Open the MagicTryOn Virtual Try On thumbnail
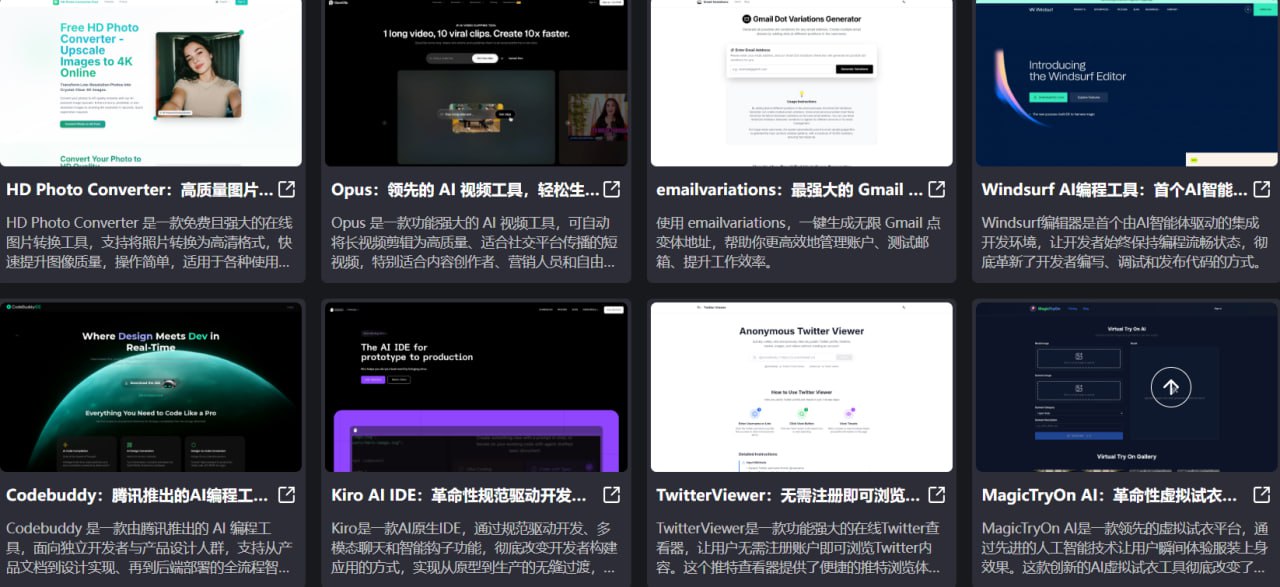 tap(1127, 387)
